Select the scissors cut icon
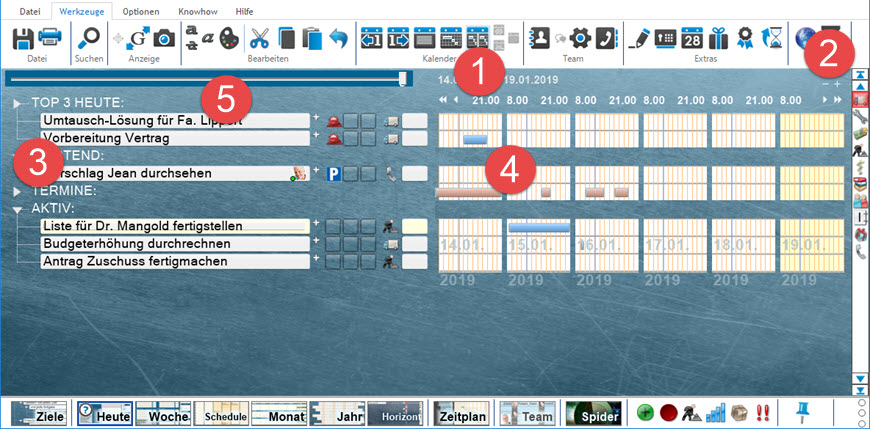The width and height of the screenshot is (870, 429). (260, 39)
